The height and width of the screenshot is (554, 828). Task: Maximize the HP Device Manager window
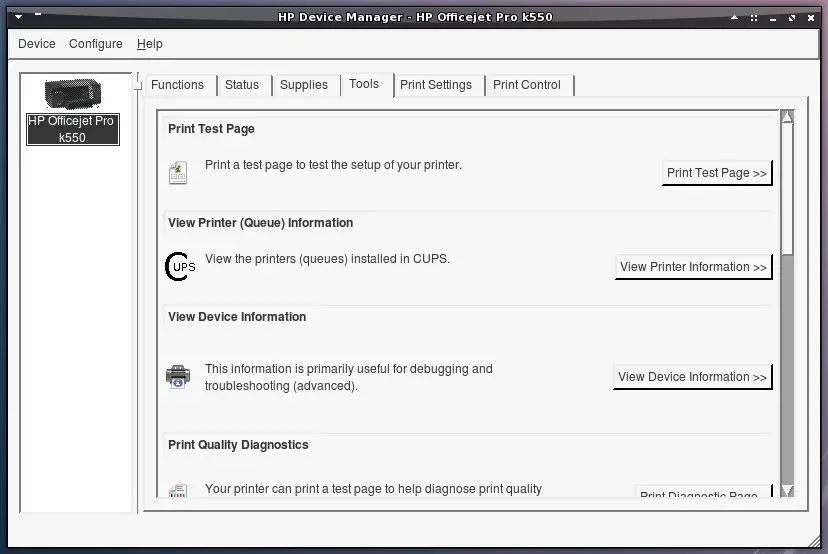(792, 18)
